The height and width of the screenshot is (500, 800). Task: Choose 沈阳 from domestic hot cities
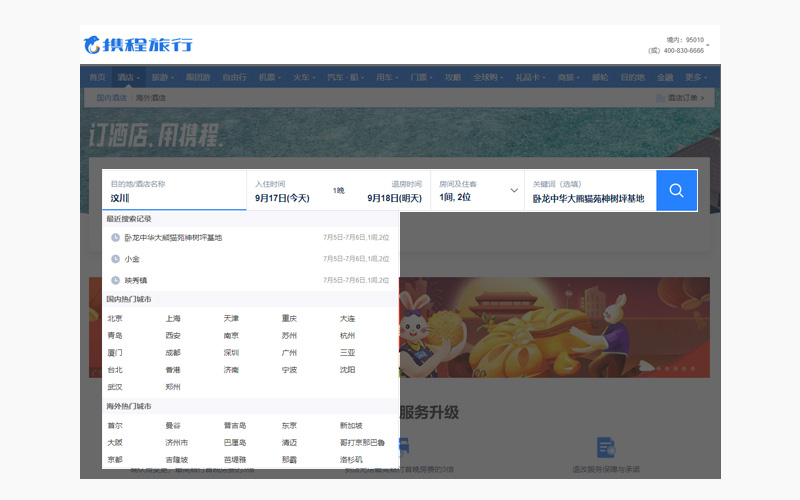pos(347,370)
